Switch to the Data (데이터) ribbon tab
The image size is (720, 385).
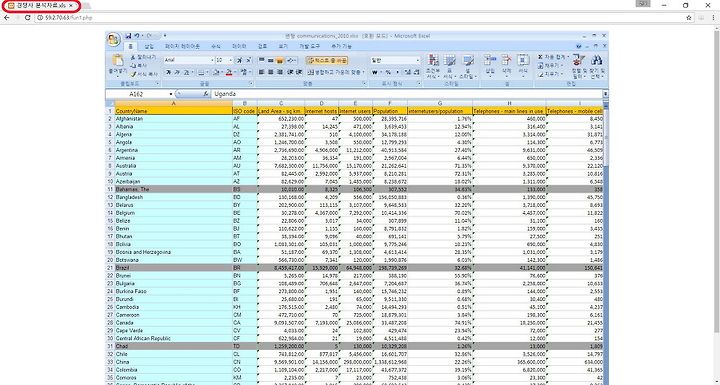coord(239,46)
